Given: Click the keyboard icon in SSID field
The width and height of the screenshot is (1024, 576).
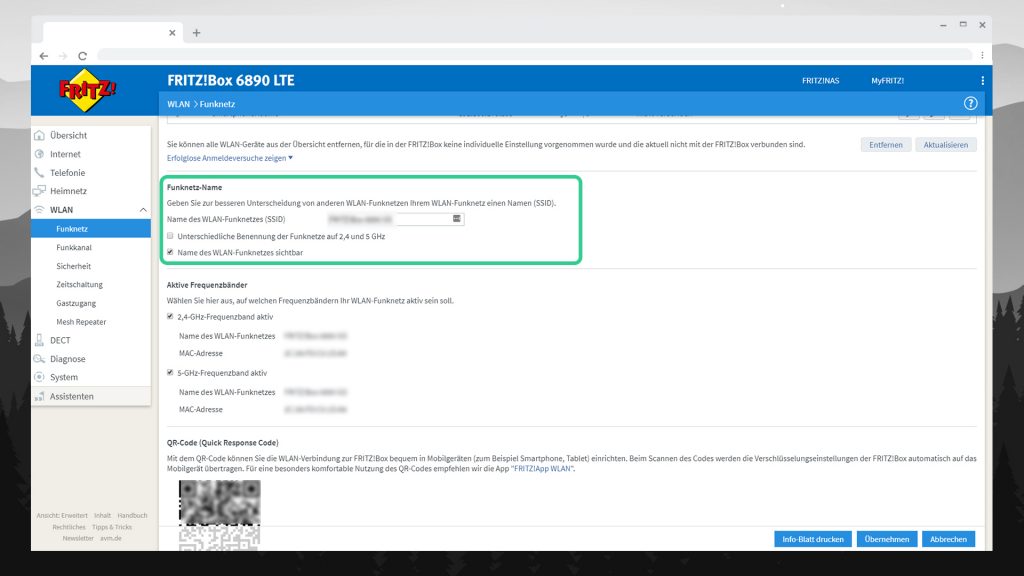Looking at the screenshot, I should click(x=456, y=219).
